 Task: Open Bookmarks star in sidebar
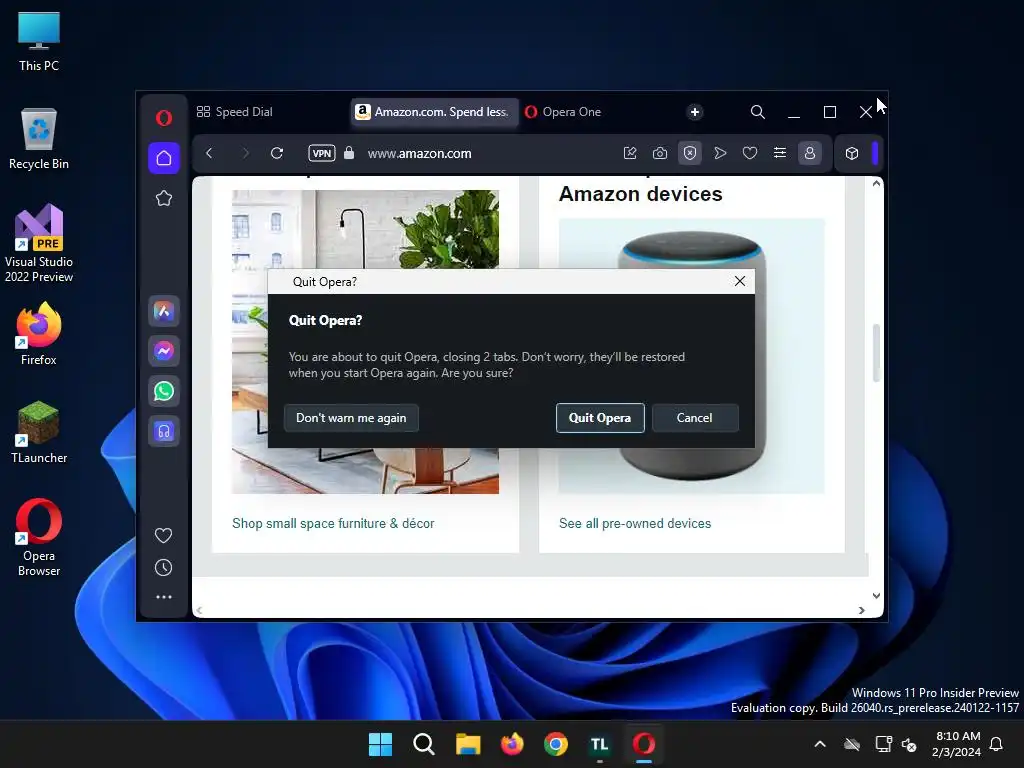point(164,199)
